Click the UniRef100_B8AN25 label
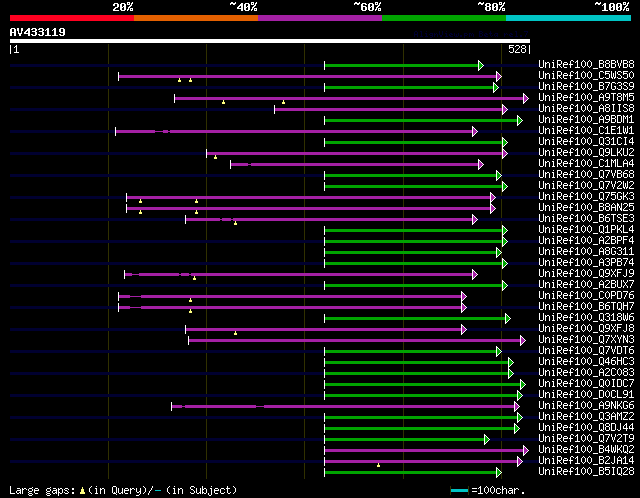The width and height of the screenshot is (640, 498). (586, 207)
